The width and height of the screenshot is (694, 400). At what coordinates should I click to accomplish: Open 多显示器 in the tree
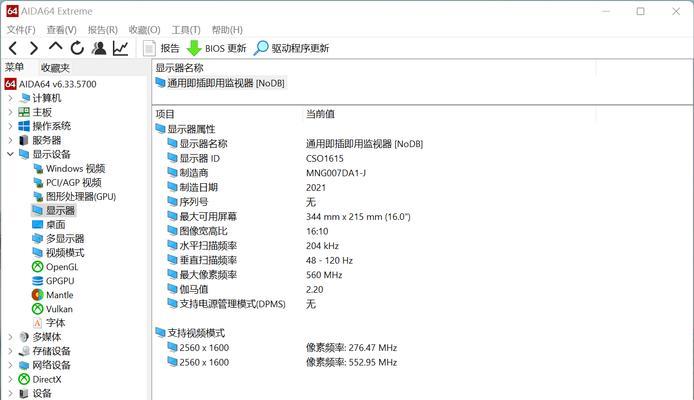(58, 239)
